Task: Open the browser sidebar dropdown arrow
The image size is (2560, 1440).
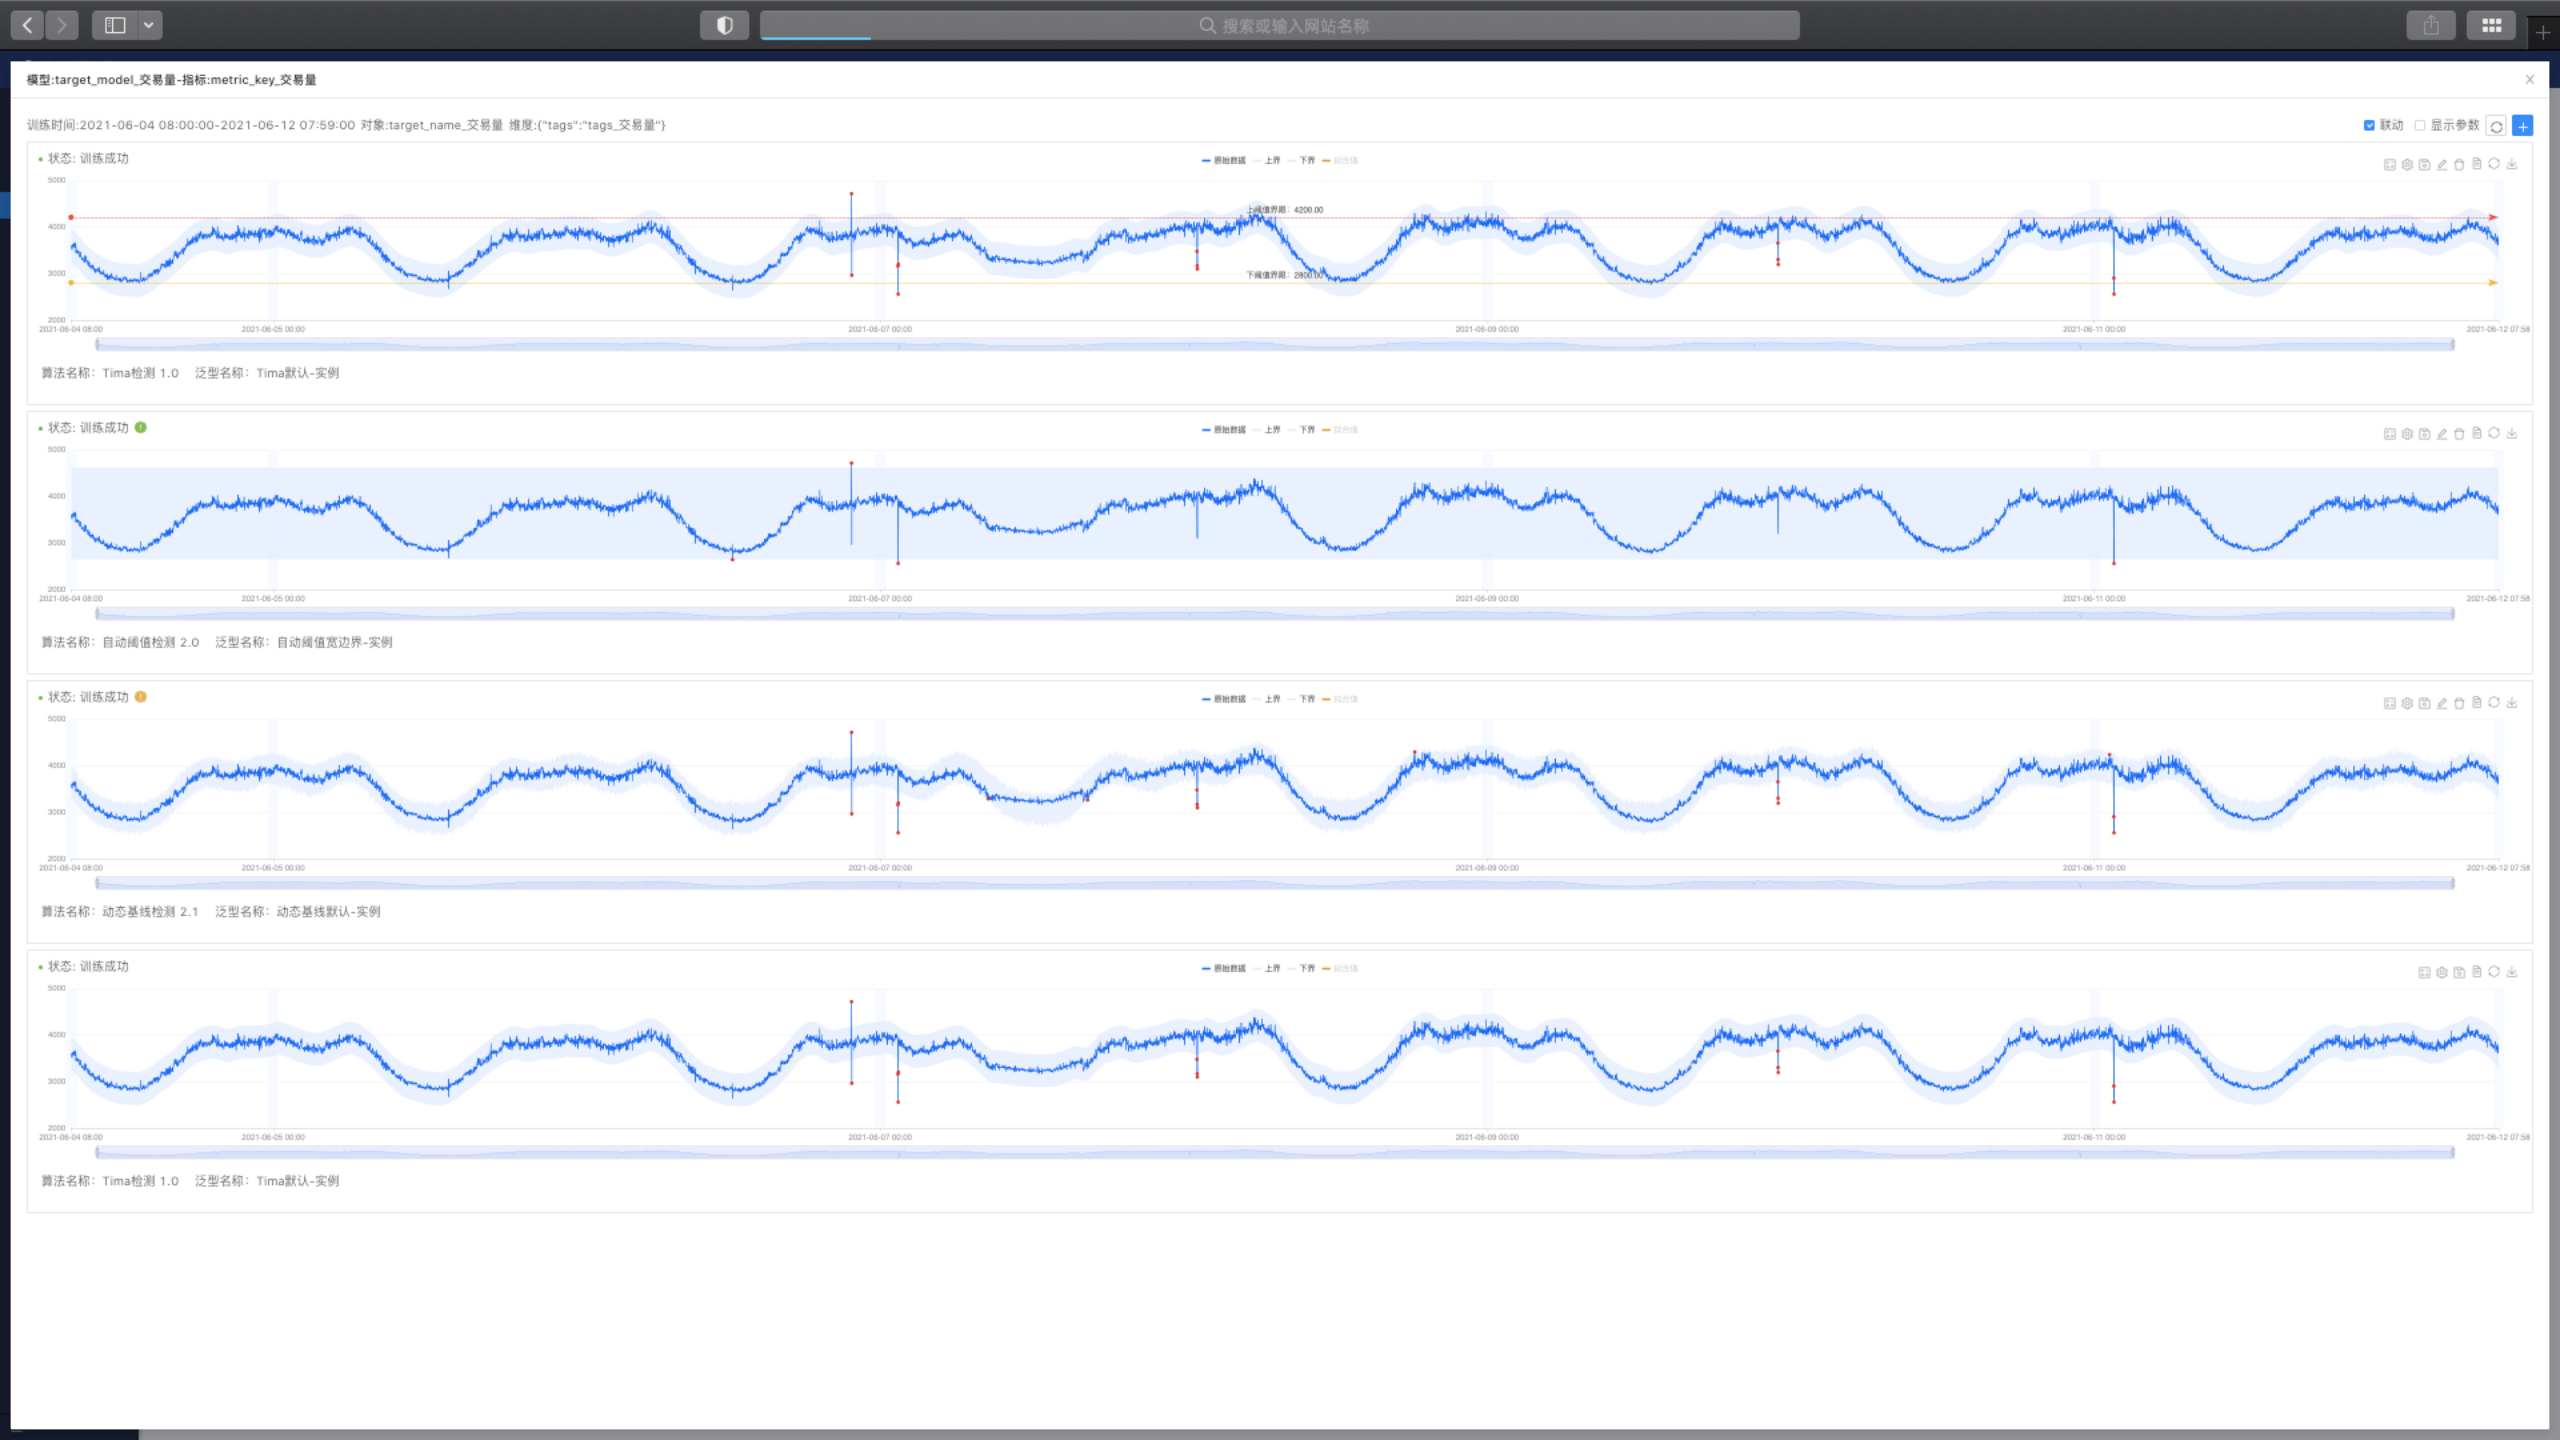Action: click(x=148, y=25)
